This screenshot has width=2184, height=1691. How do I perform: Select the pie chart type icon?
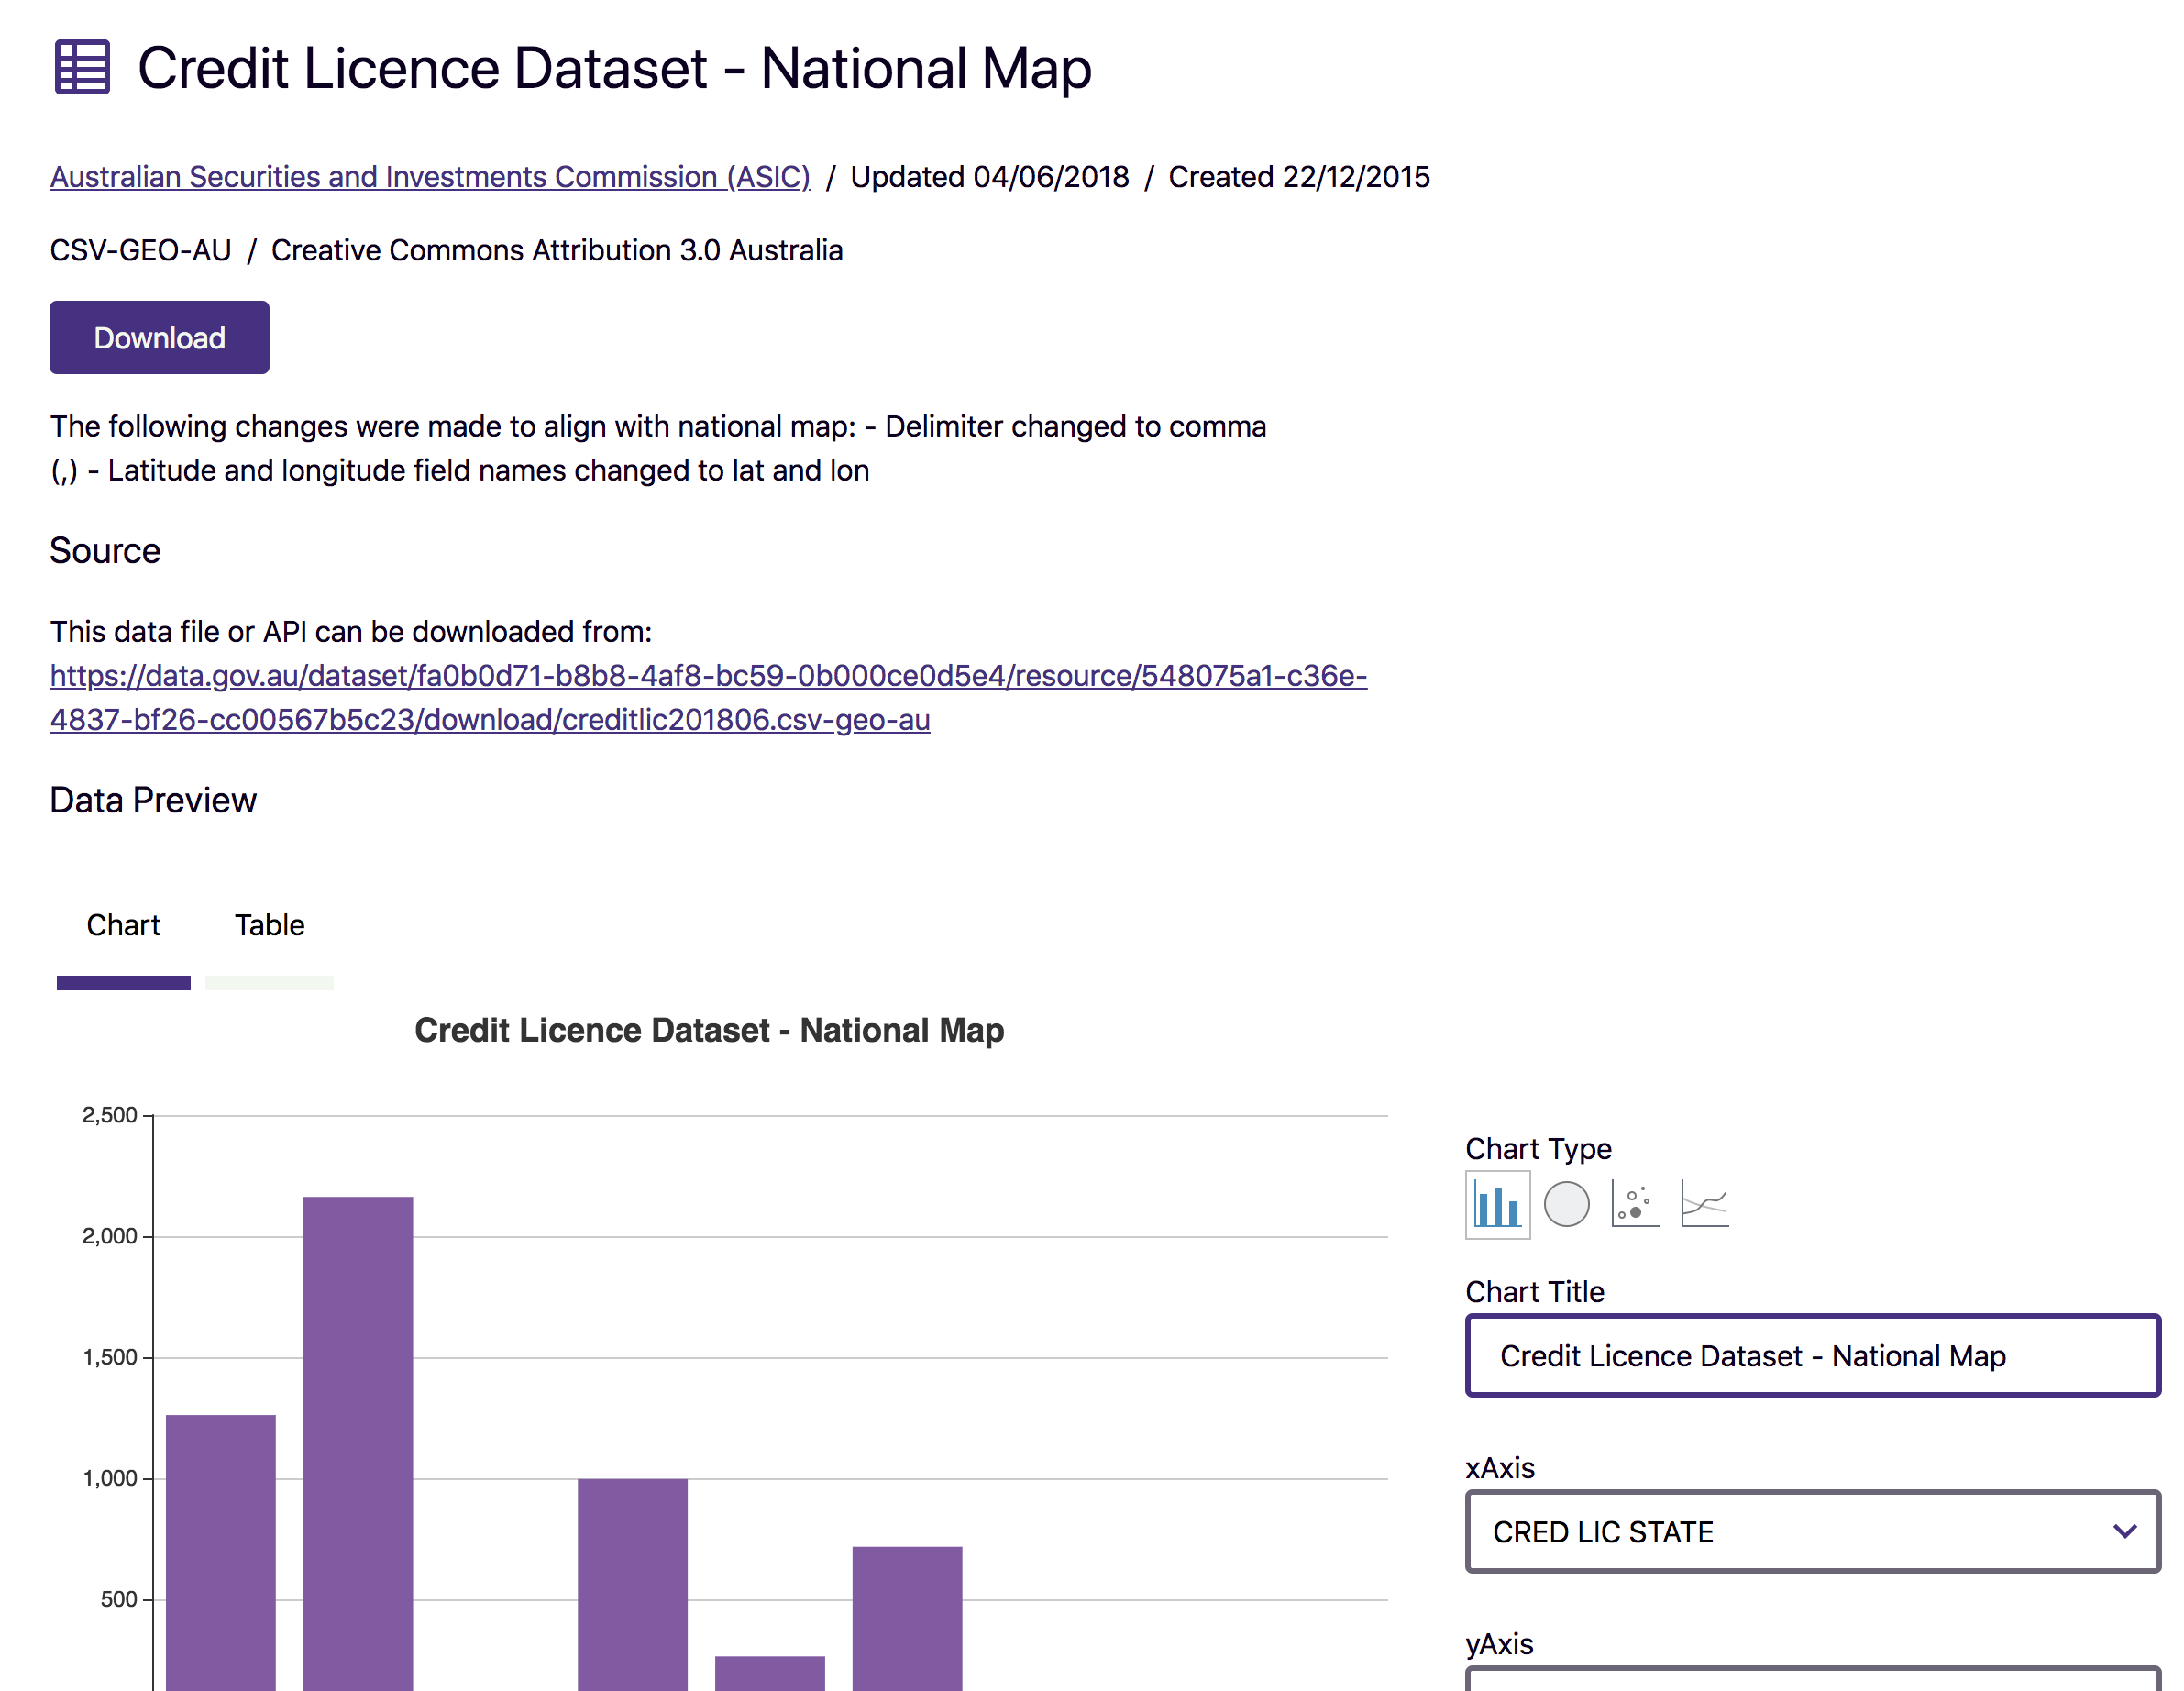[1566, 1205]
